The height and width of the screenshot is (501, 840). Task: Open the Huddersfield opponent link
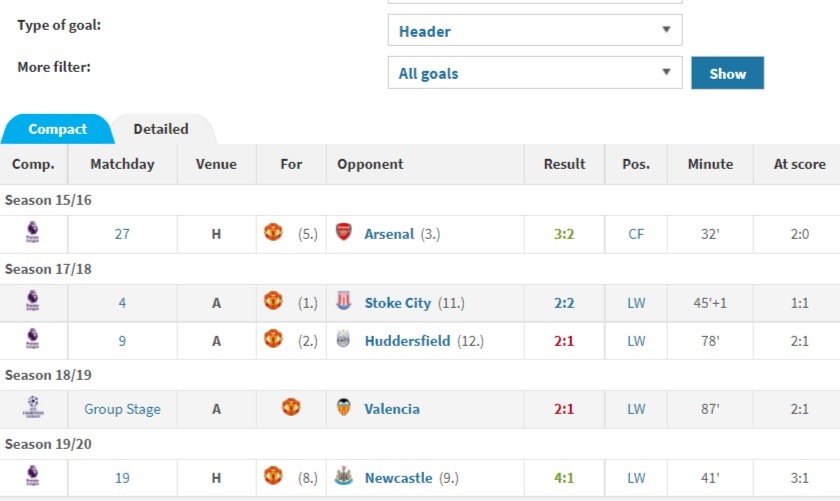coord(407,341)
